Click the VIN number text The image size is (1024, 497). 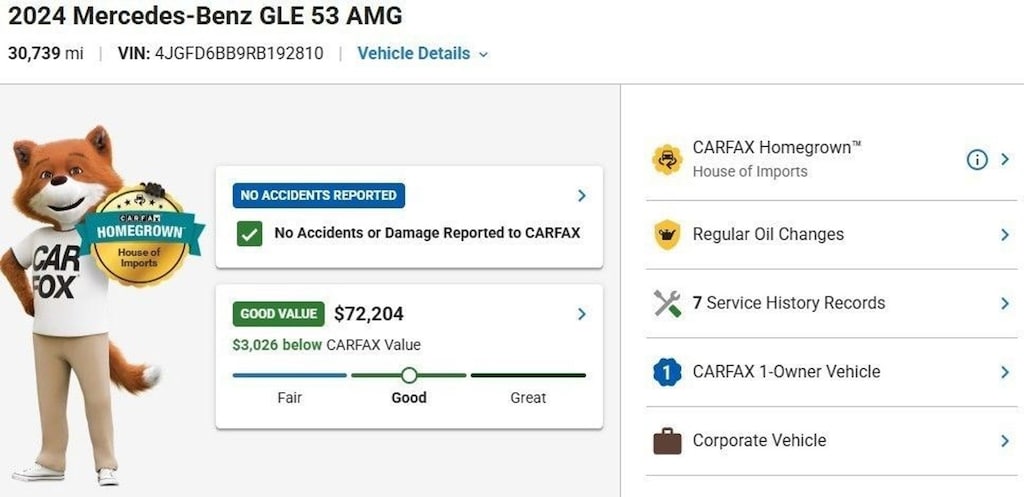239,54
